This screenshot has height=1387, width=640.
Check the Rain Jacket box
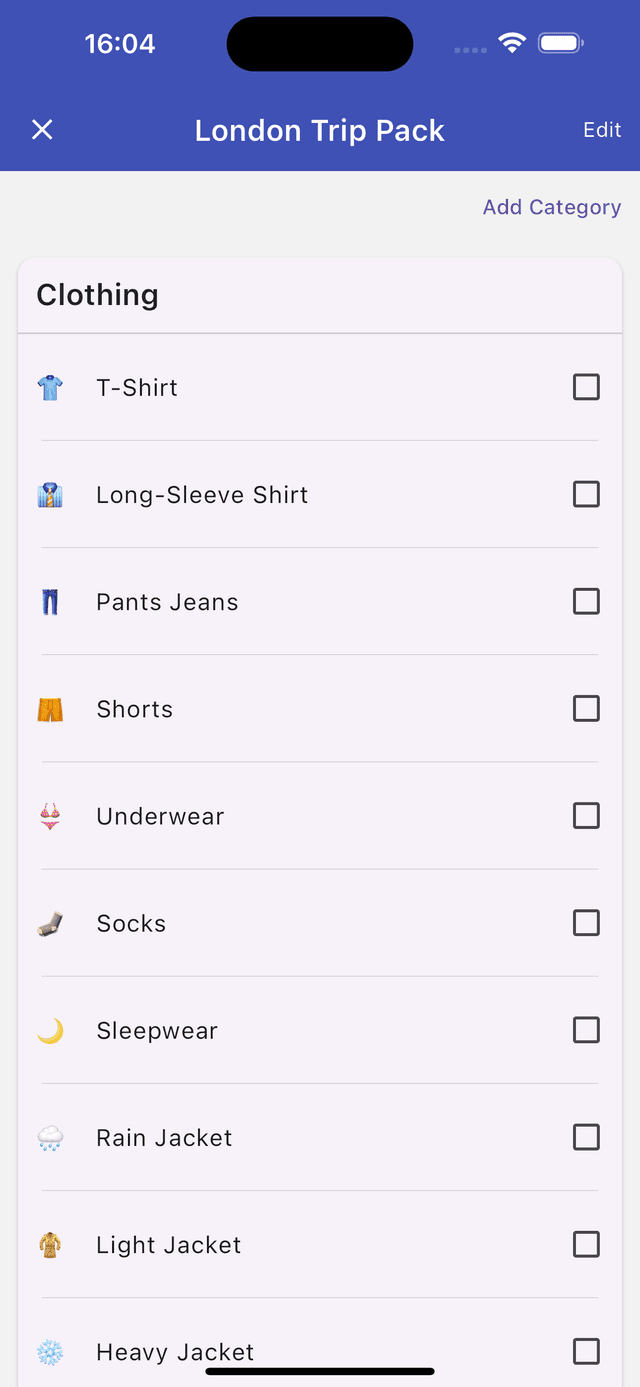click(x=586, y=1137)
